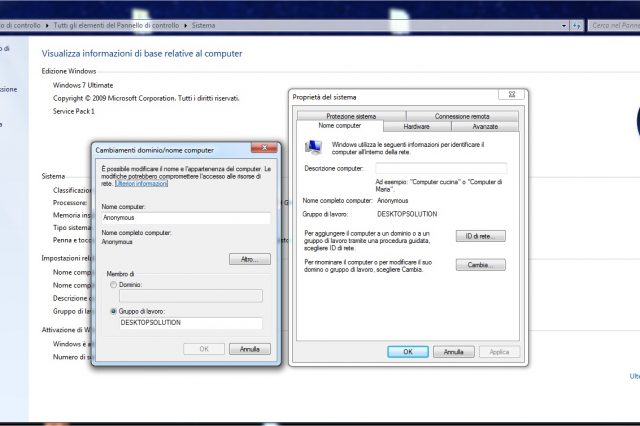Close the Proprietà del sistema dialog
Screen dimensions: 640x426
click(511, 94)
